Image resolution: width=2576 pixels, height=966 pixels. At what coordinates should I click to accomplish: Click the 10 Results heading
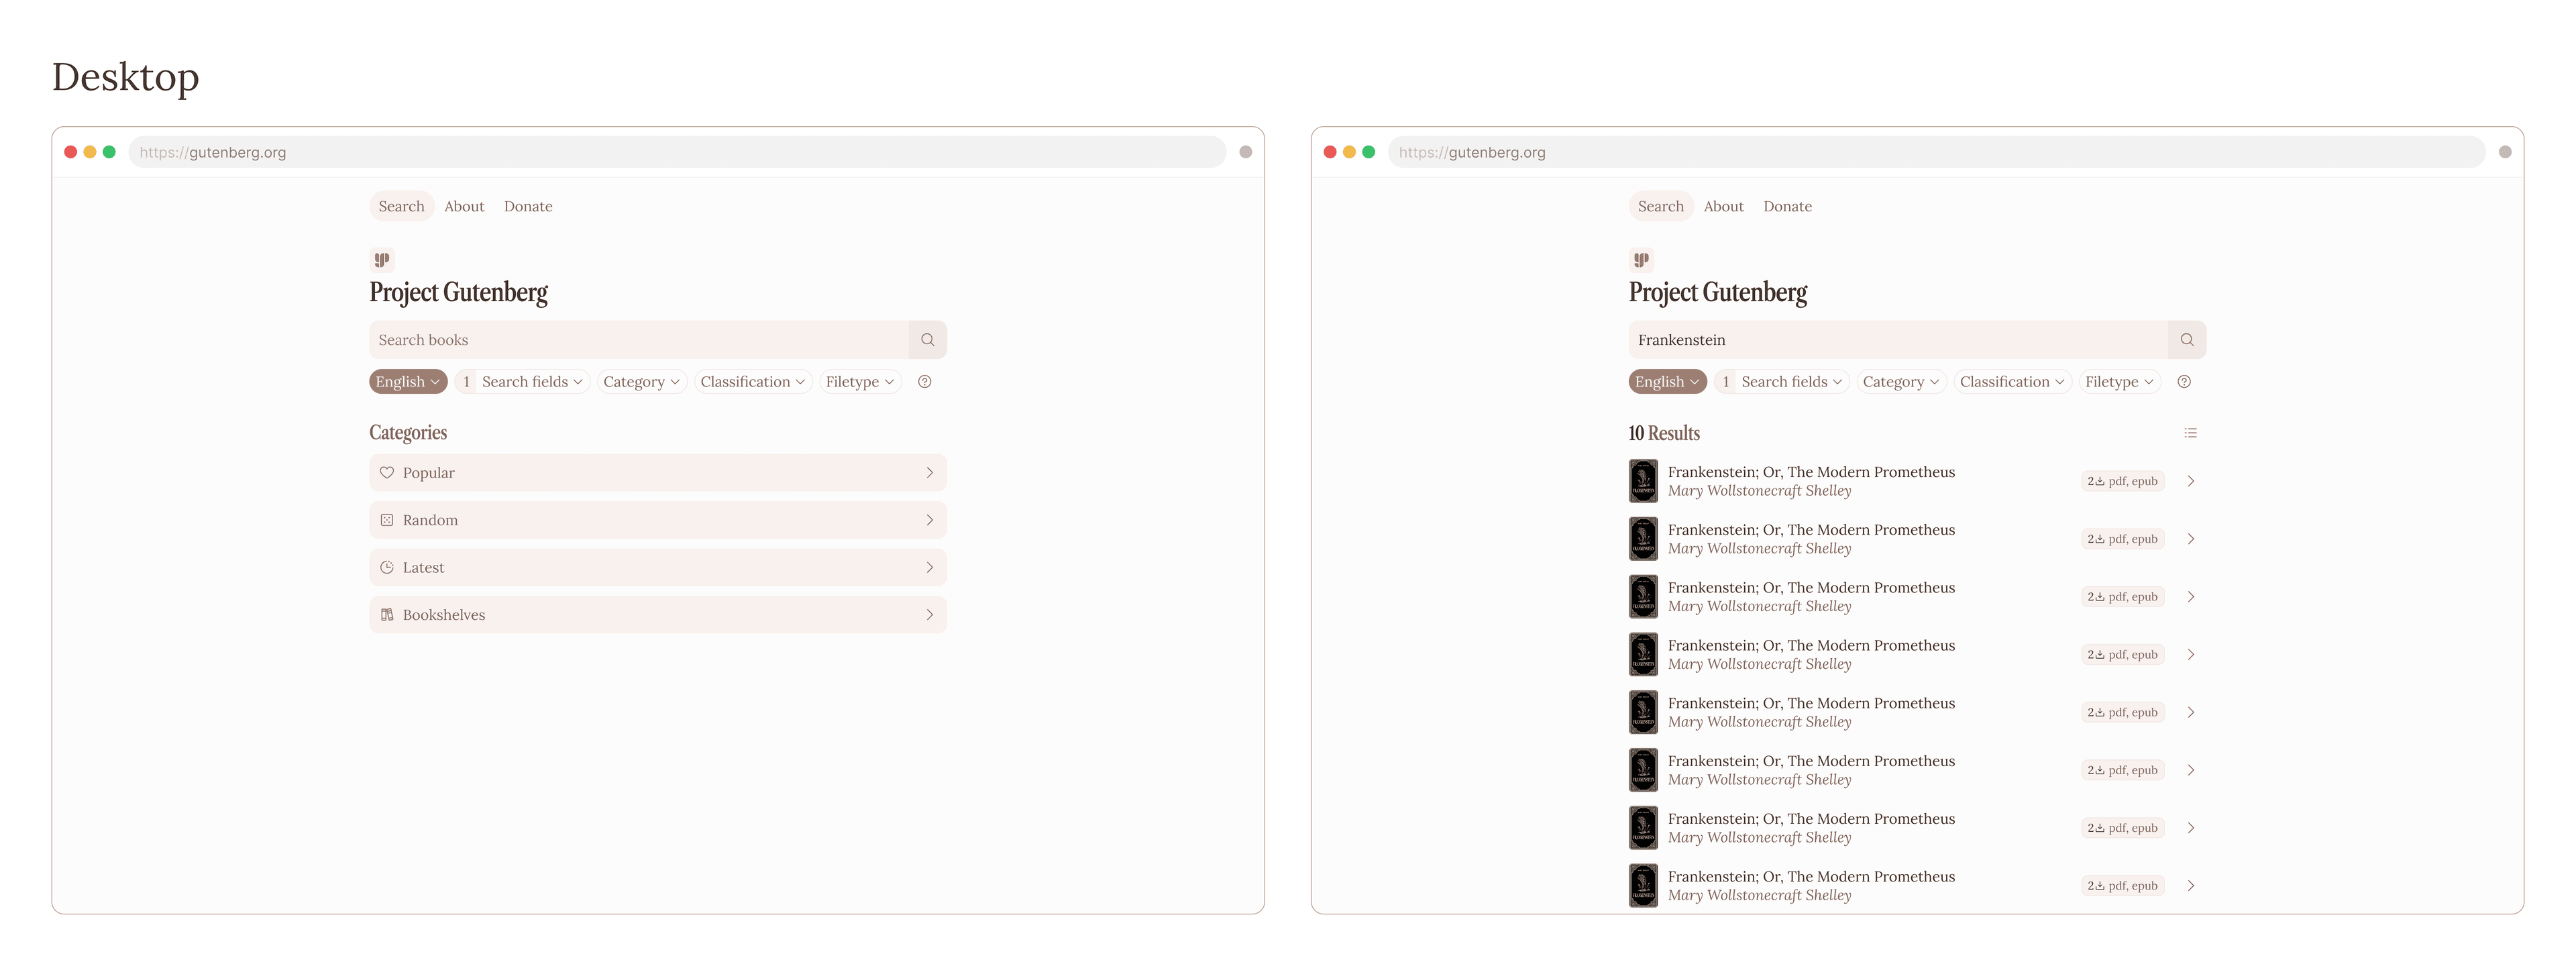tap(1664, 433)
